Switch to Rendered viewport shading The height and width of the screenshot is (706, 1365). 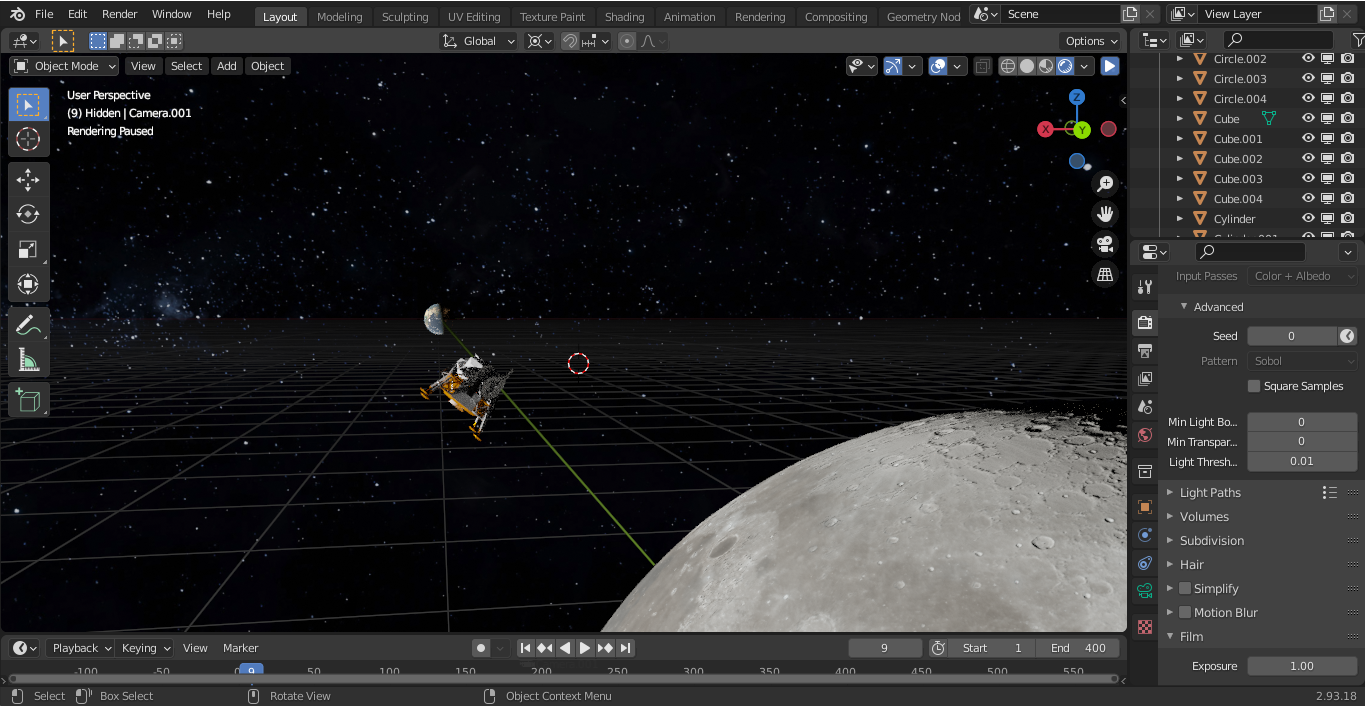tap(1066, 66)
